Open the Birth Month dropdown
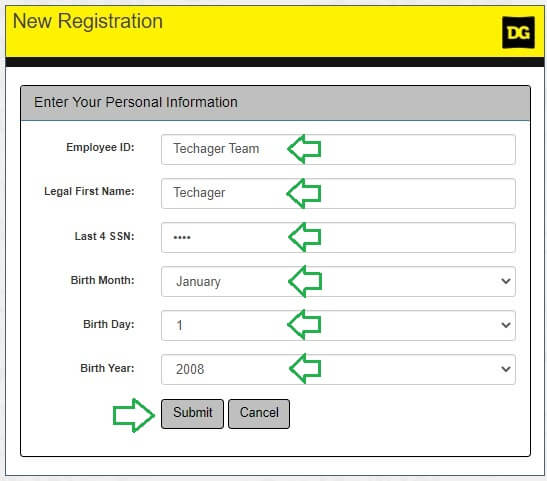547x481 pixels. tap(338, 281)
